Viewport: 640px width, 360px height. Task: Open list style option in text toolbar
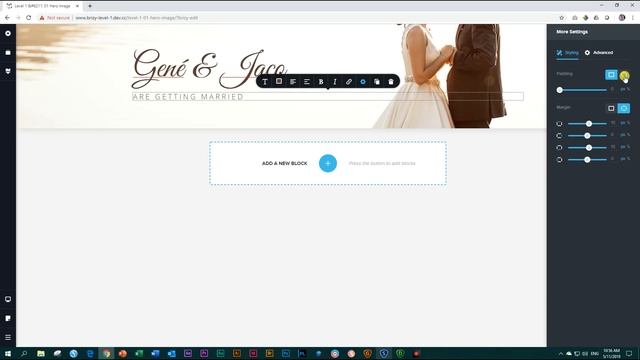click(x=307, y=82)
